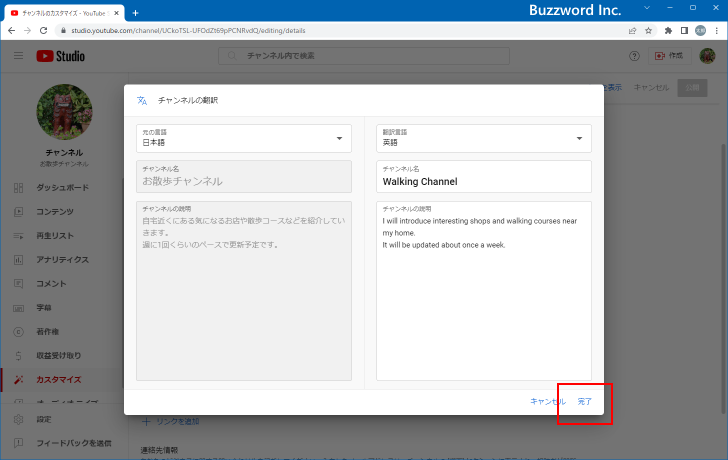Open the hamburger navigation menu
The width and height of the screenshot is (728, 460).
point(19,56)
